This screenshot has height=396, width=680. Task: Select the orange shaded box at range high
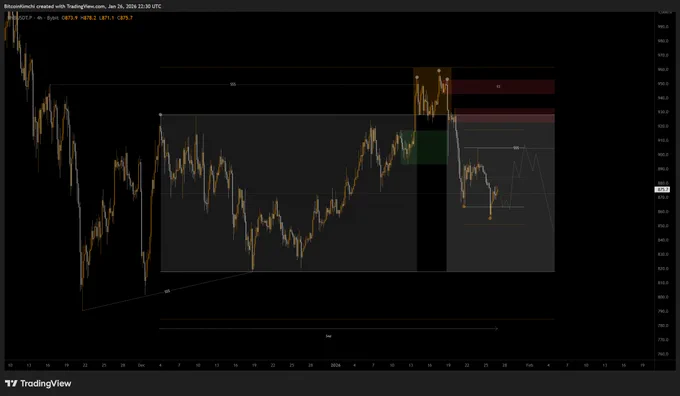432,91
